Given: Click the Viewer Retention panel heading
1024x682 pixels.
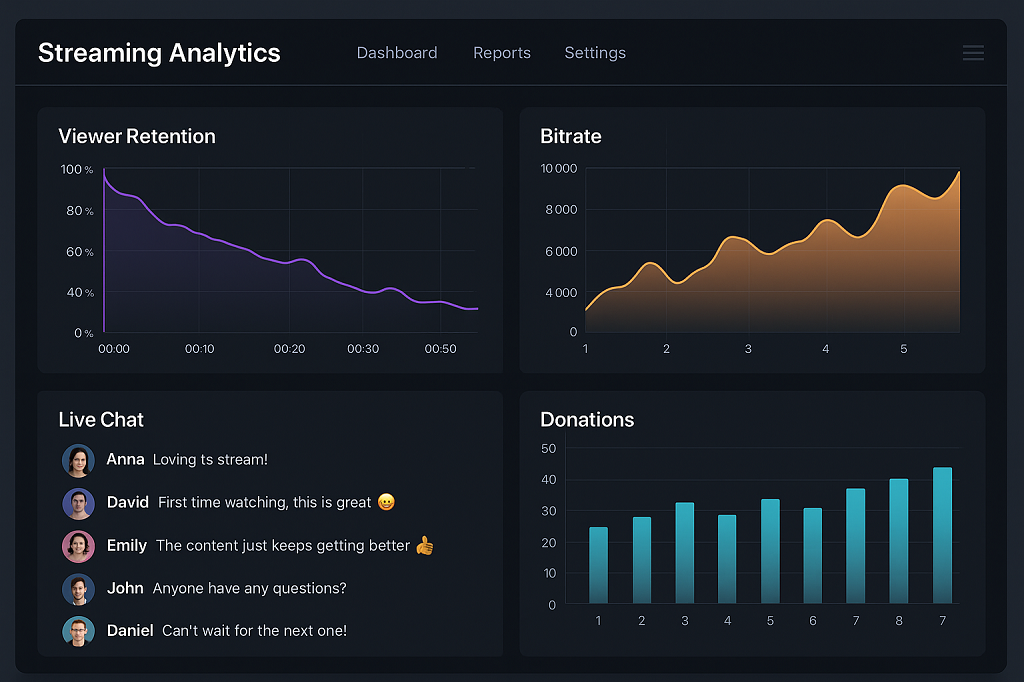Looking at the screenshot, I should [137, 137].
